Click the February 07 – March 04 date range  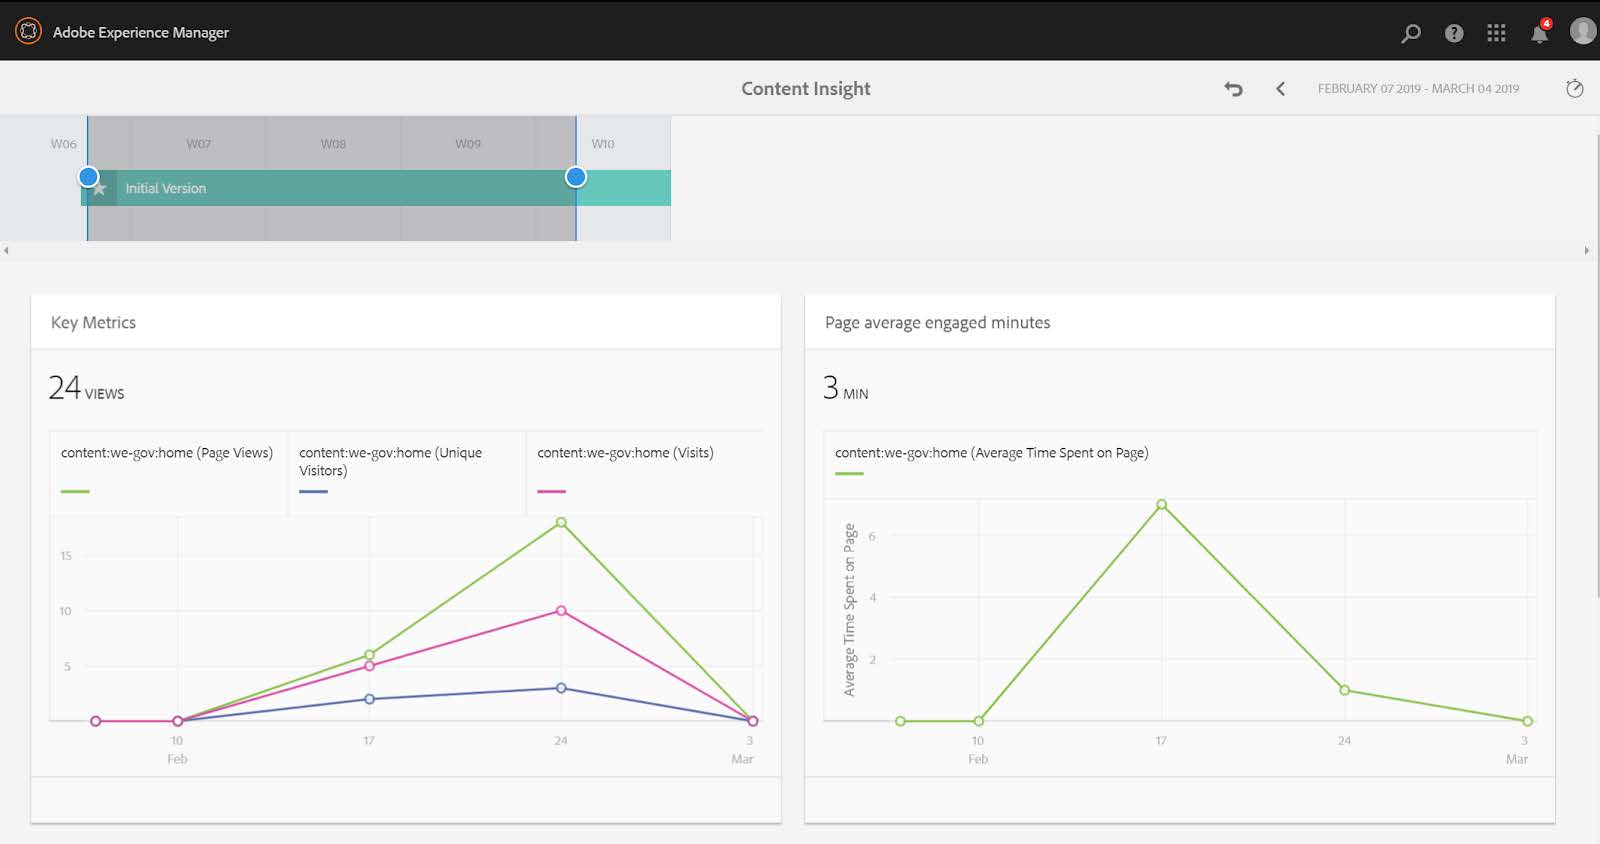click(x=1418, y=89)
